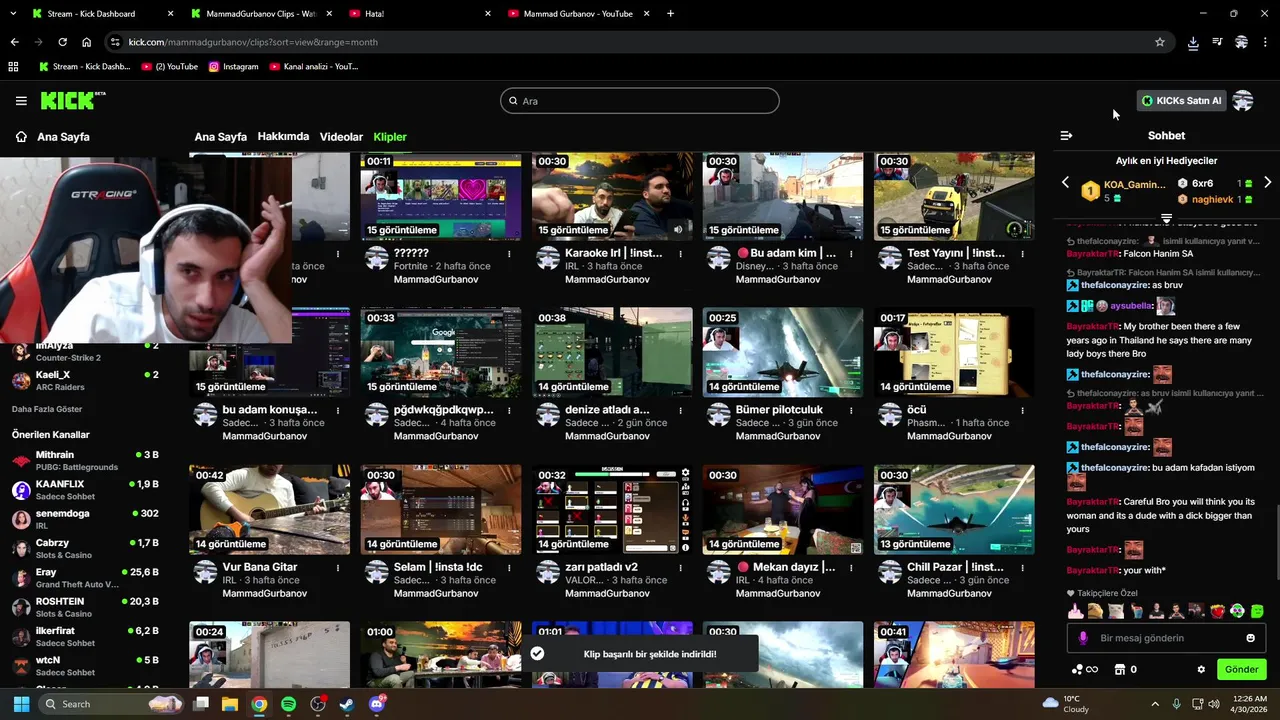Open KAANFLIX recommended channel
1280x720 pixels.
(x=85, y=490)
